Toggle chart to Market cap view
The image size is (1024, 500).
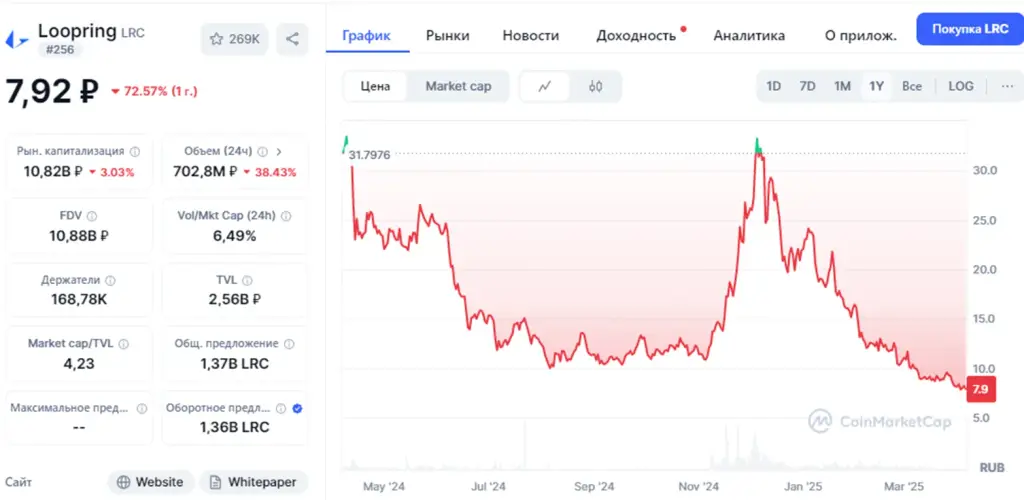[x=458, y=86]
